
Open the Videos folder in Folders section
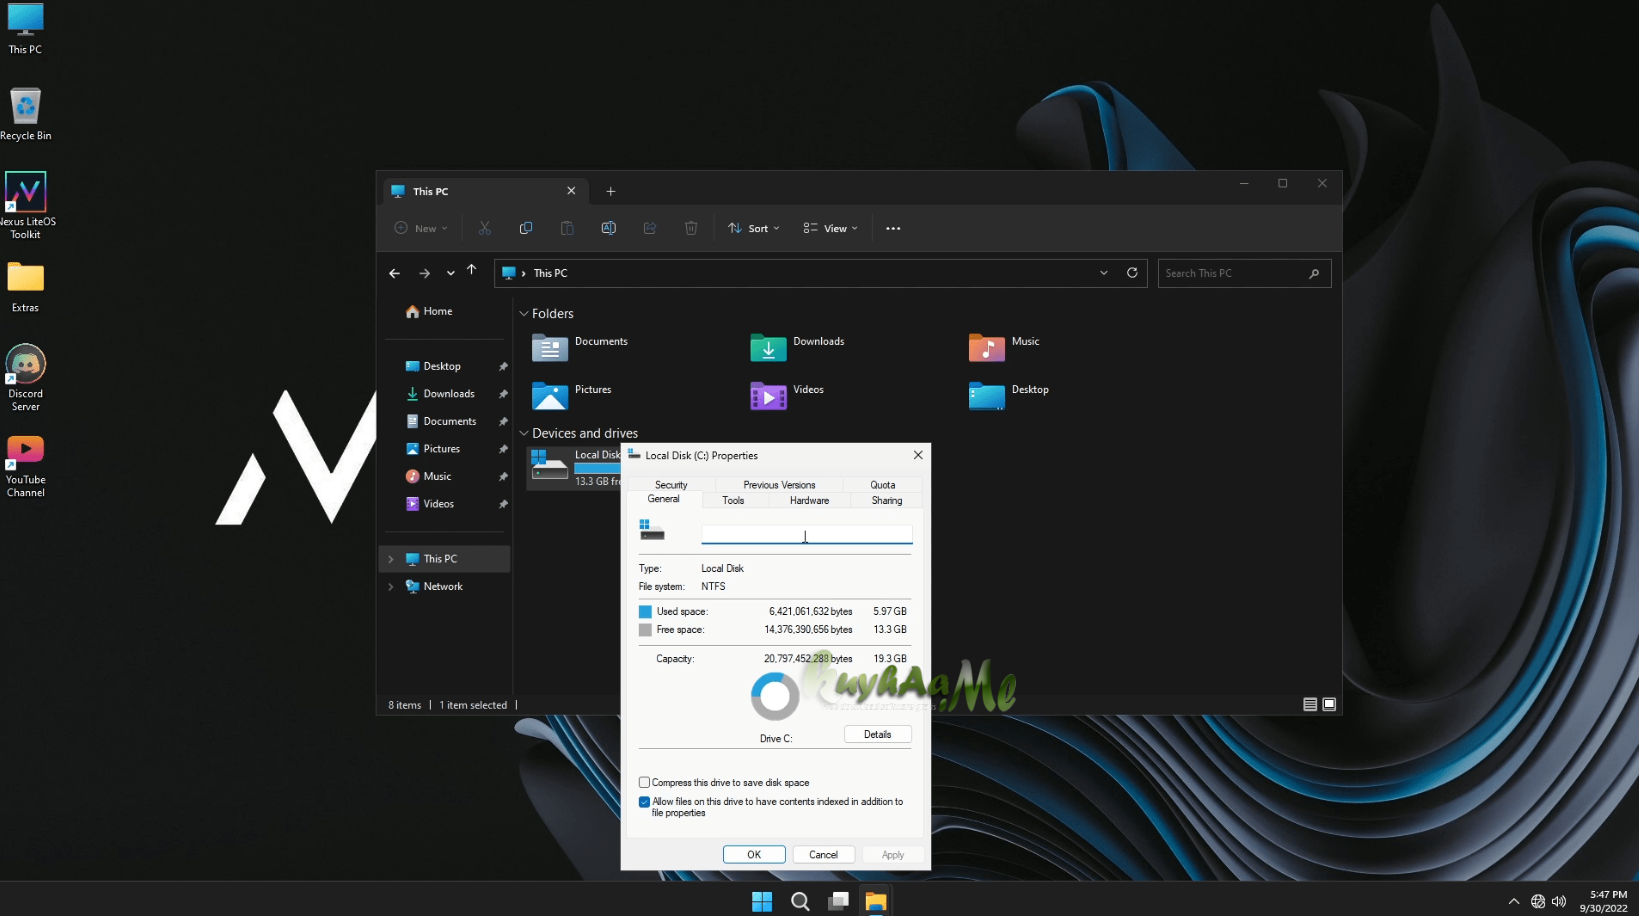click(787, 395)
